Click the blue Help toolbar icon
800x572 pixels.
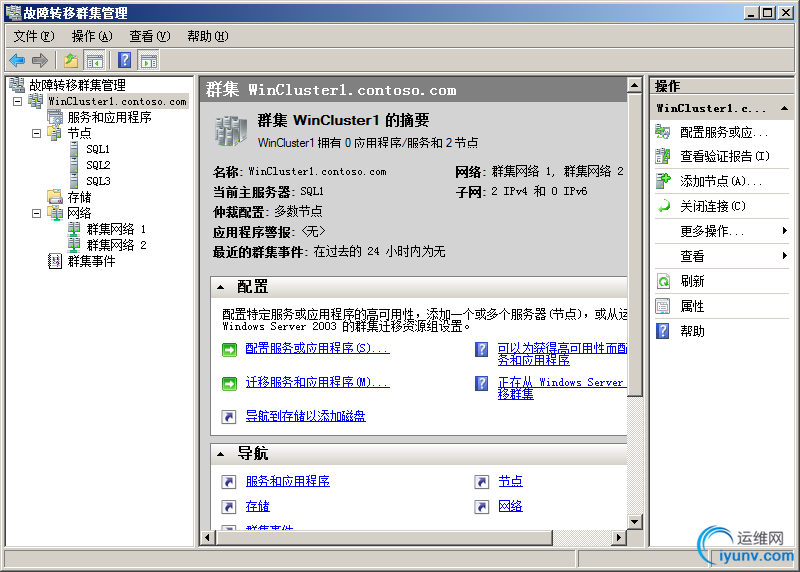coord(124,61)
